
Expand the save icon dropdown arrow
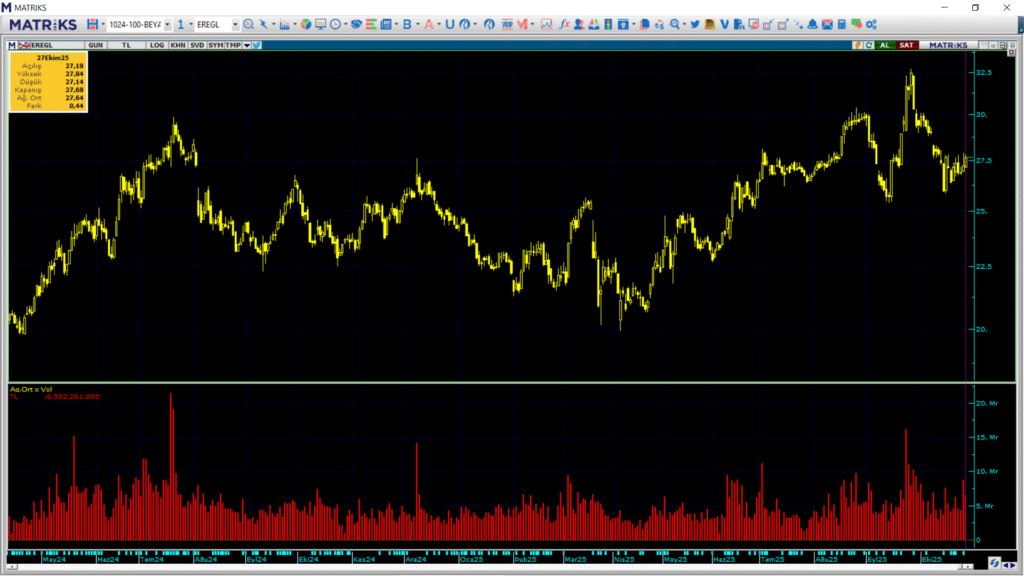point(103,24)
